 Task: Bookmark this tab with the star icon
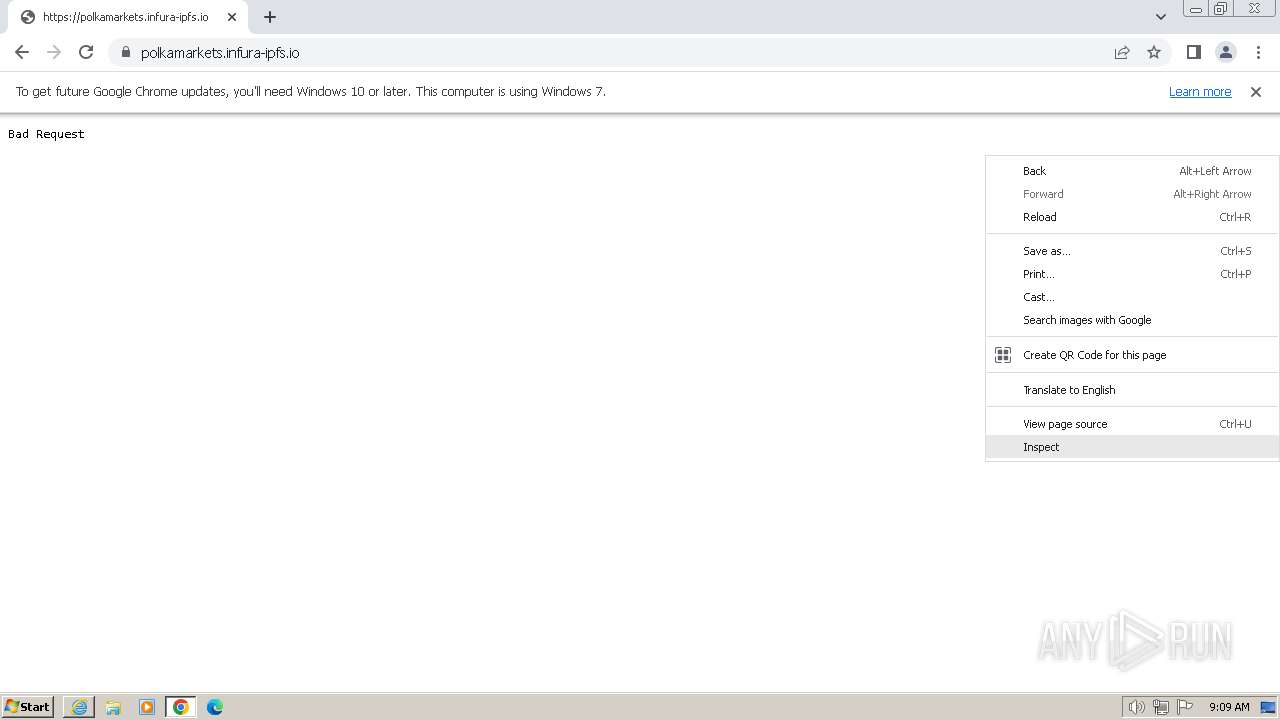coord(1154,52)
